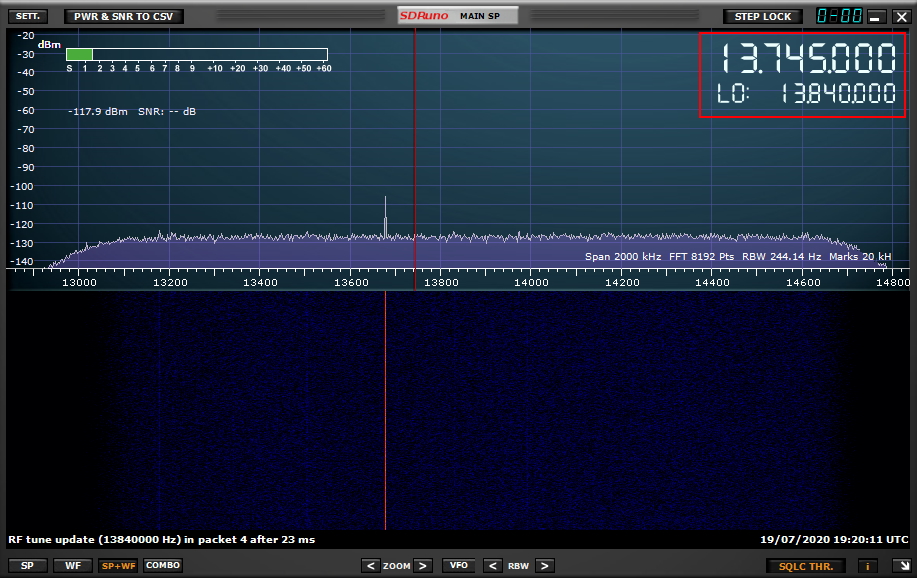Click the resize arrow icon bottom corner

click(x=902, y=566)
